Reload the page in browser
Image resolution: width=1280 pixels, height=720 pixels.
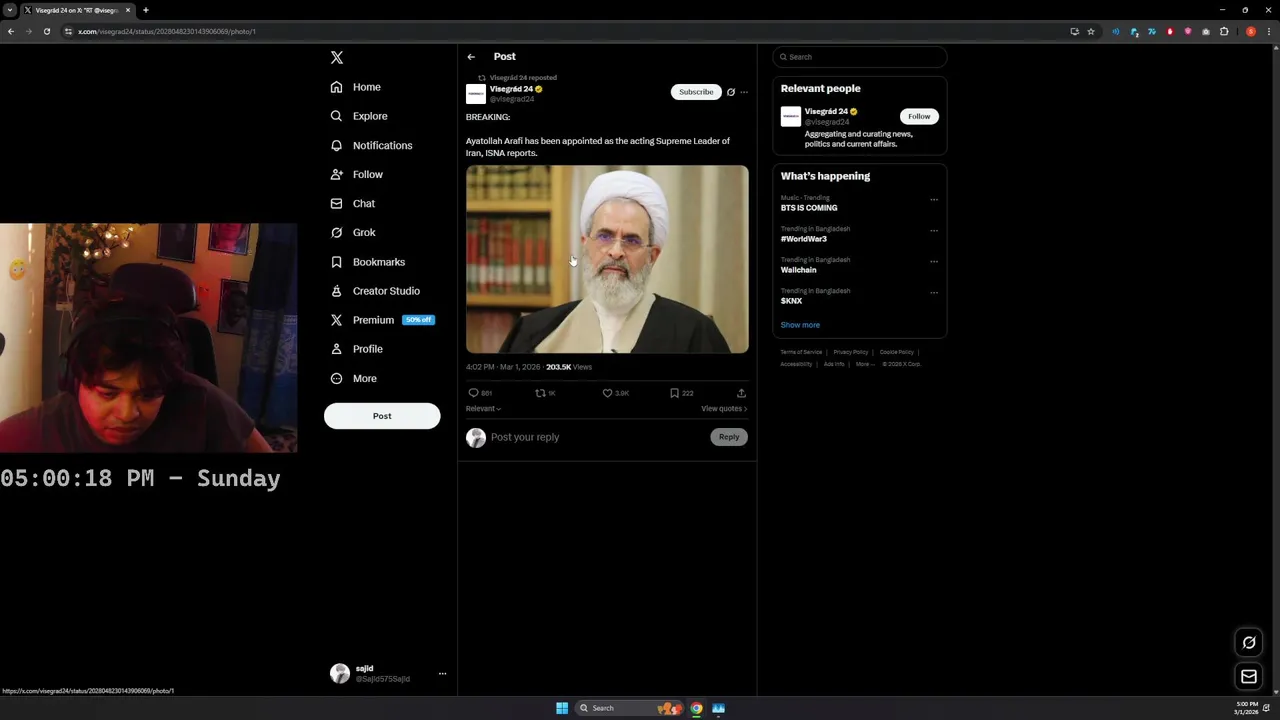click(46, 31)
